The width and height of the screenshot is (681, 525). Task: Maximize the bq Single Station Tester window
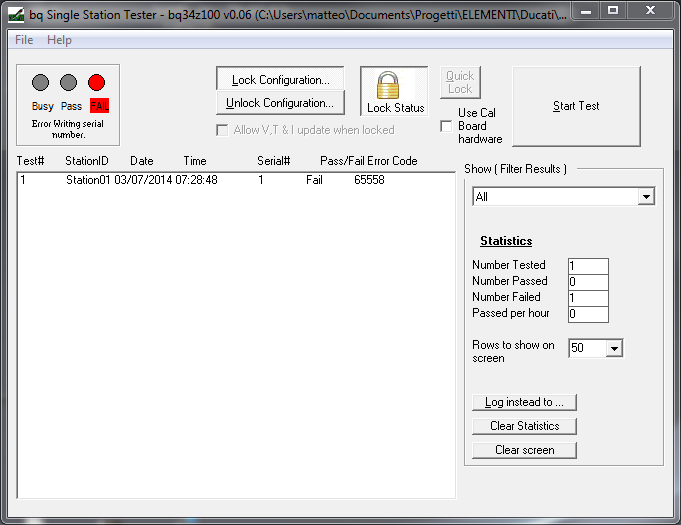(613, 11)
